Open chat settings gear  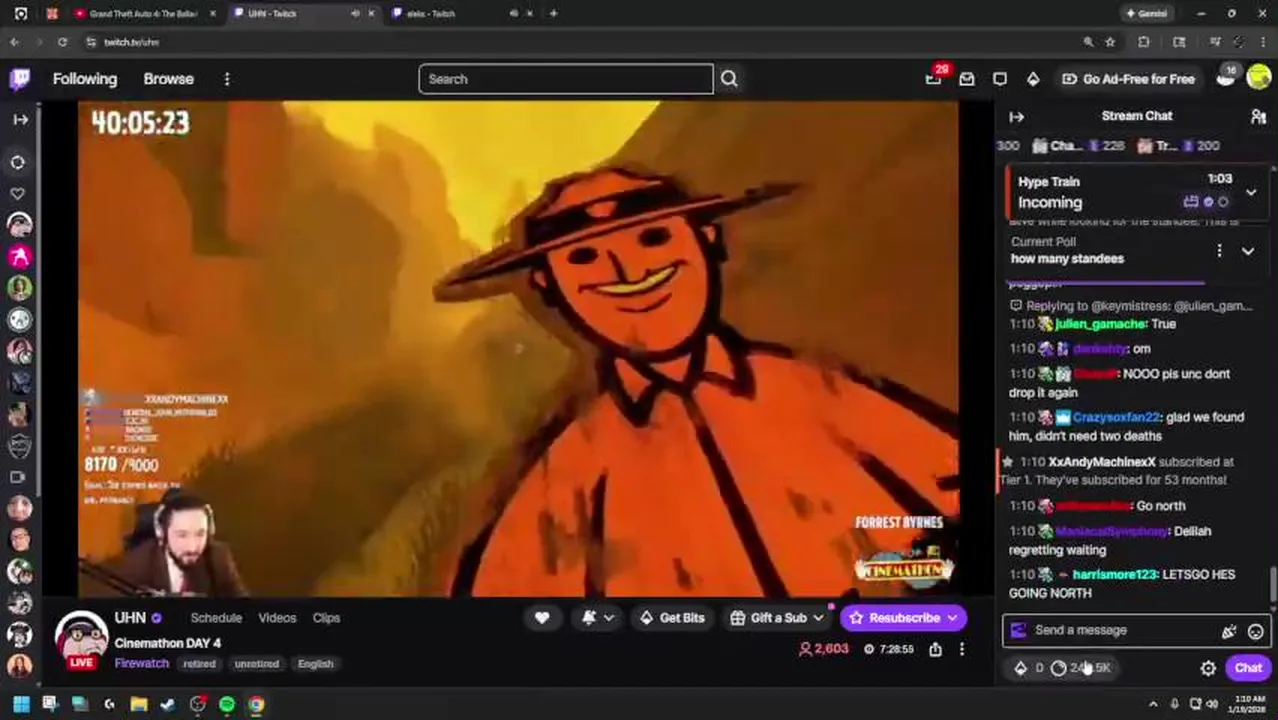pyautogui.click(x=1208, y=668)
